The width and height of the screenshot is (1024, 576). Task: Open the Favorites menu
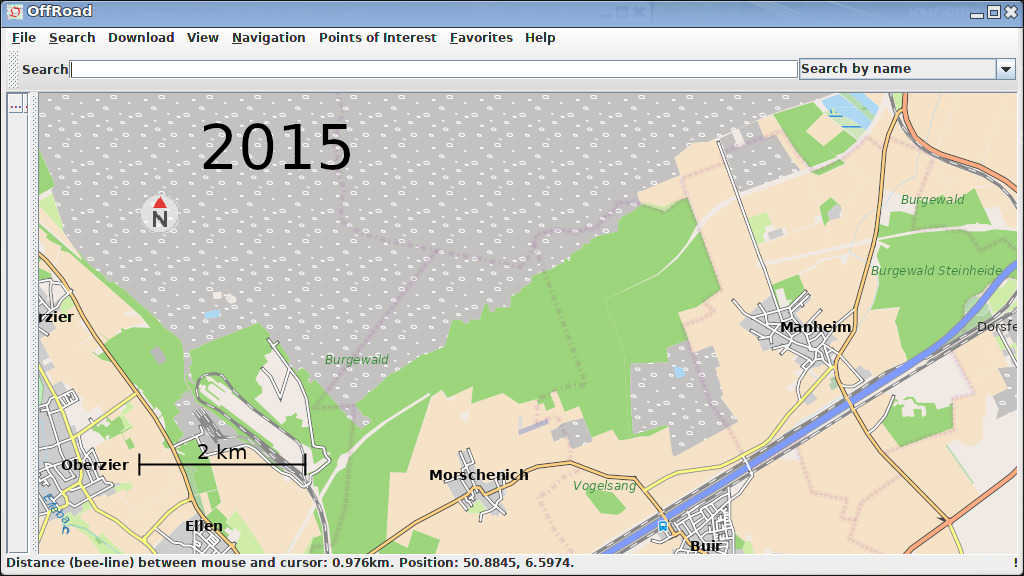pyautogui.click(x=480, y=38)
